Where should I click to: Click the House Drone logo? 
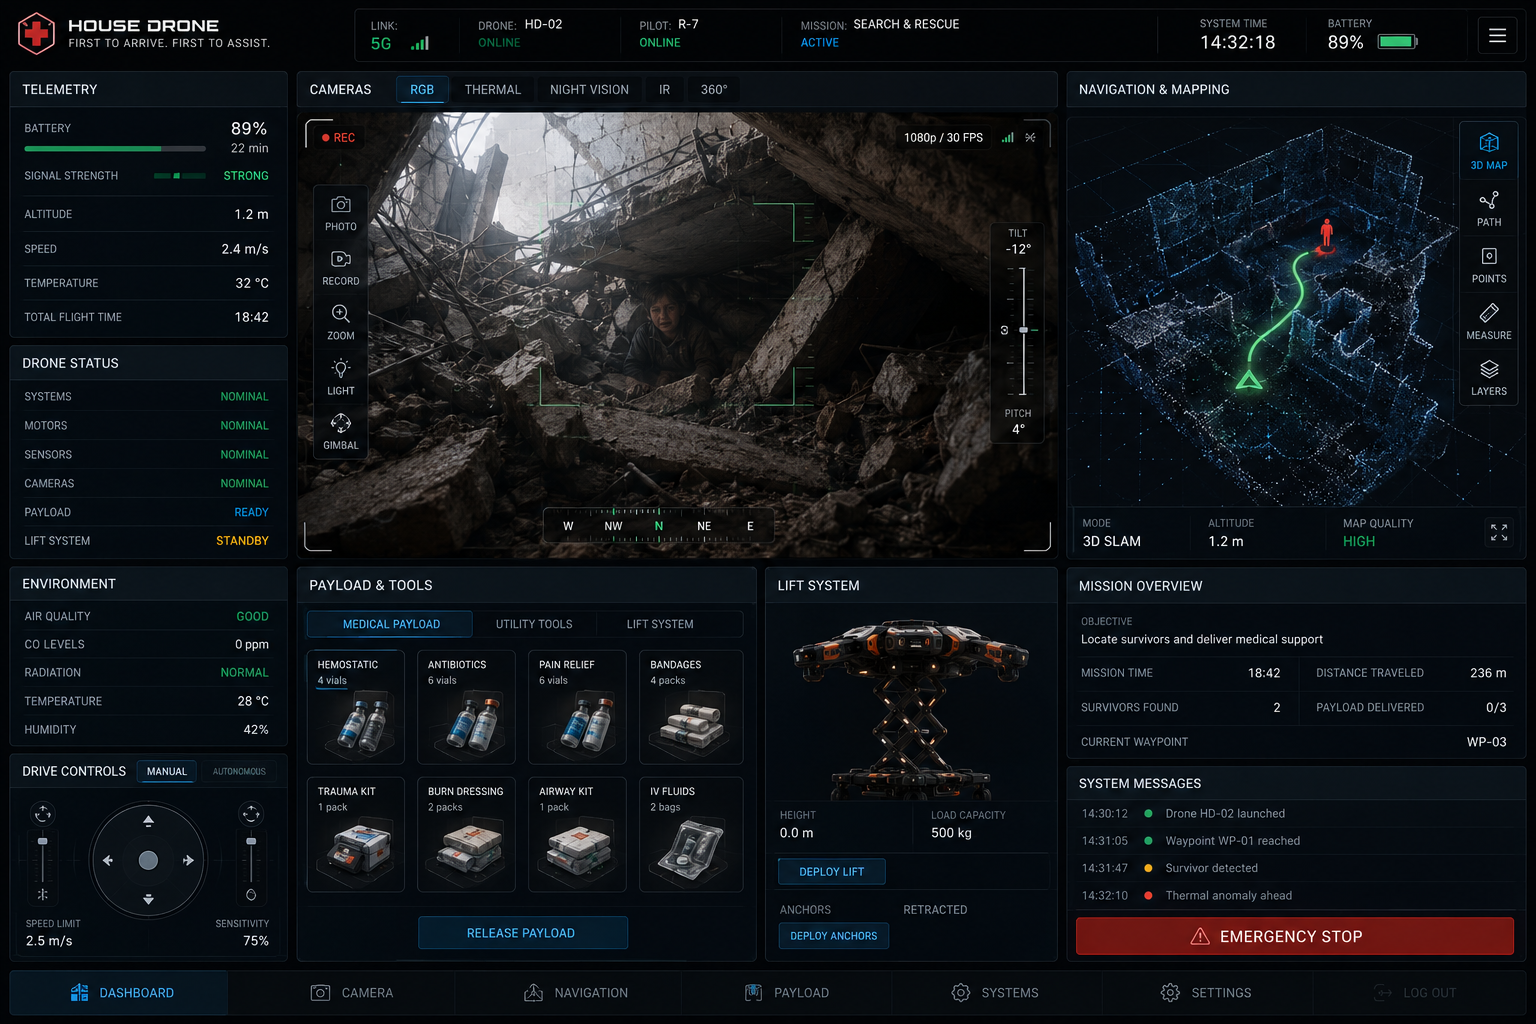(x=37, y=33)
